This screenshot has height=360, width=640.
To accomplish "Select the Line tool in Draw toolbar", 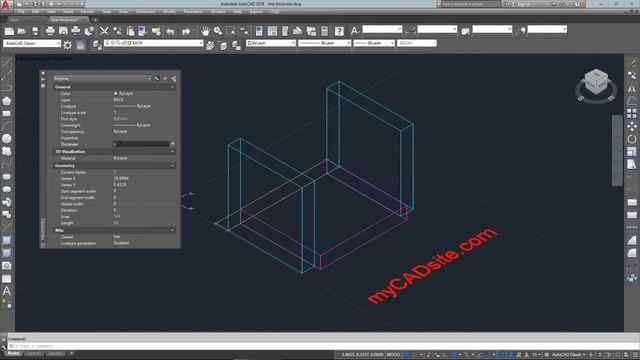I will coord(7,62).
